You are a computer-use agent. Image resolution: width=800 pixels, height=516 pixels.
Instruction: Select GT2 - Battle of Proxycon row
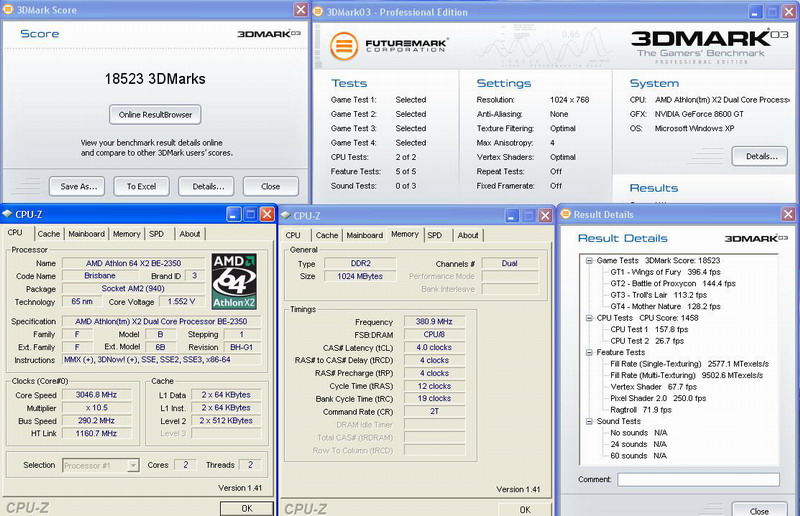click(673, 283)
